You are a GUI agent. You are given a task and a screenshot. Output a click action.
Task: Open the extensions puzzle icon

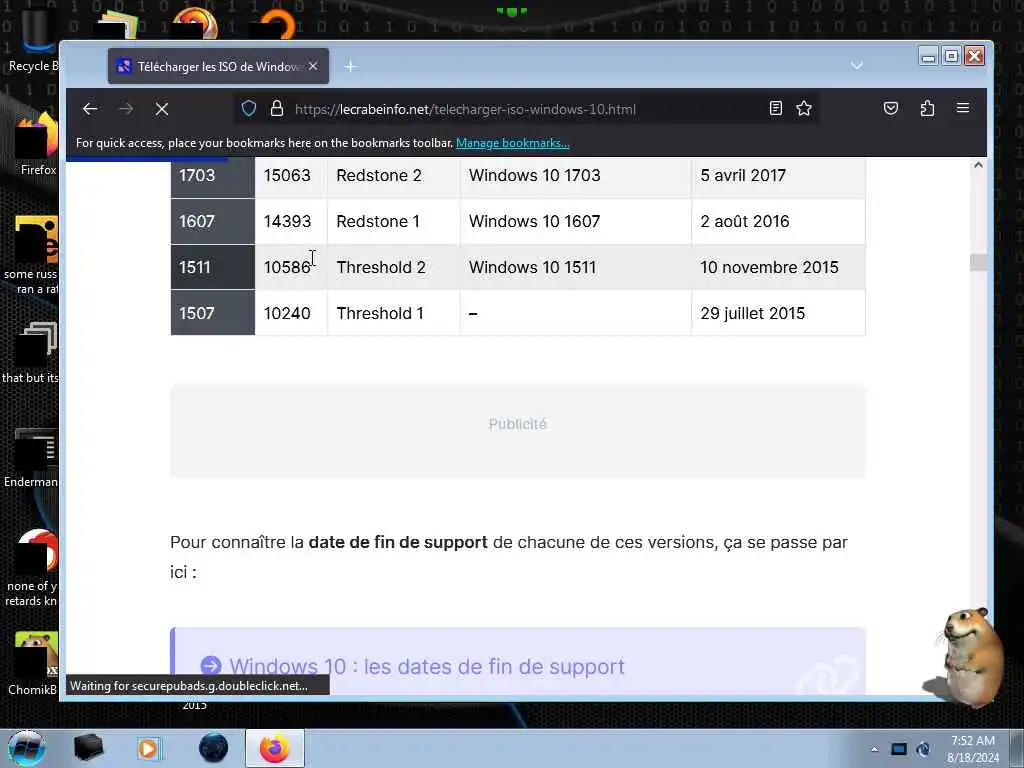[927, 108]
